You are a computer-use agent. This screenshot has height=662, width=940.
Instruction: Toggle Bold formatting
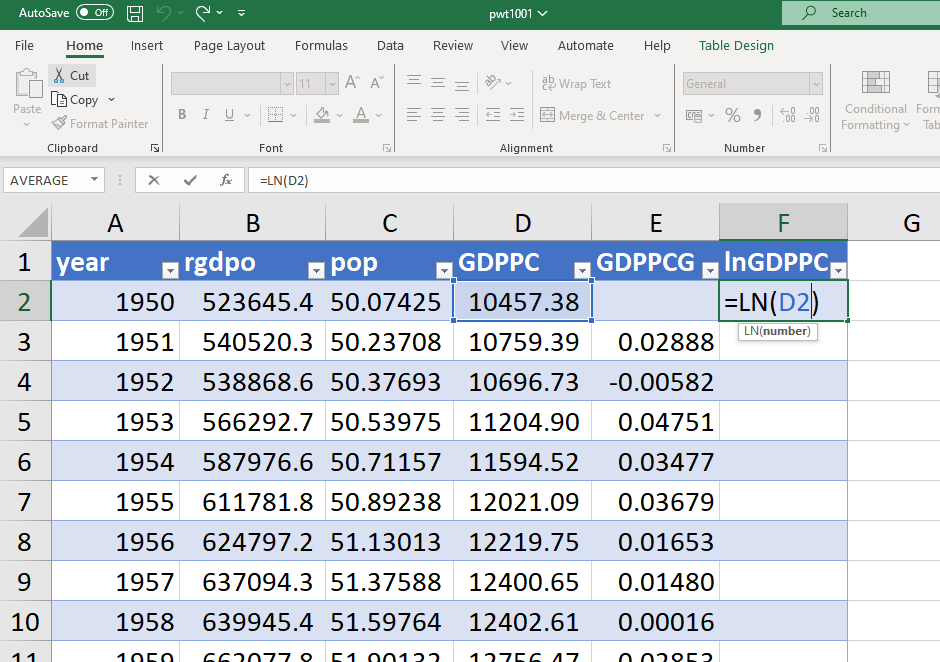pyautogui.click(x=182, y=115)
